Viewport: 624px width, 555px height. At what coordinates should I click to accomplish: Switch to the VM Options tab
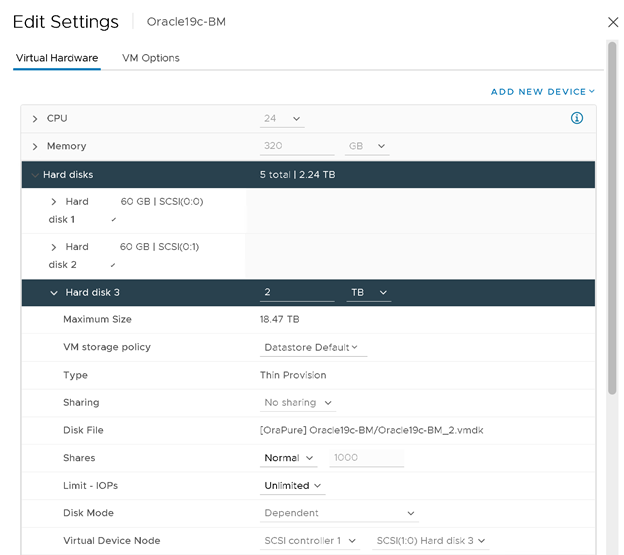pos(151,58)
